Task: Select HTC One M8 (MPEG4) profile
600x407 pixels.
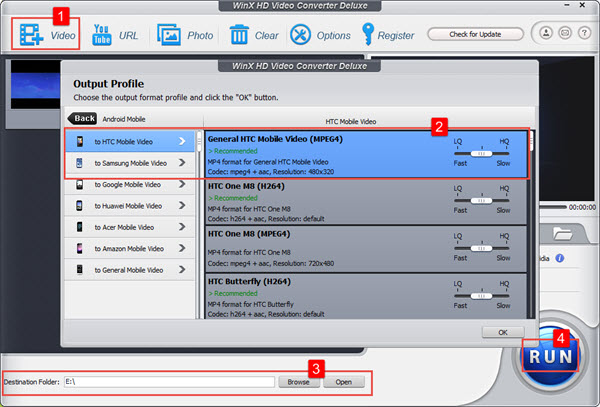Action: point(366,249)
